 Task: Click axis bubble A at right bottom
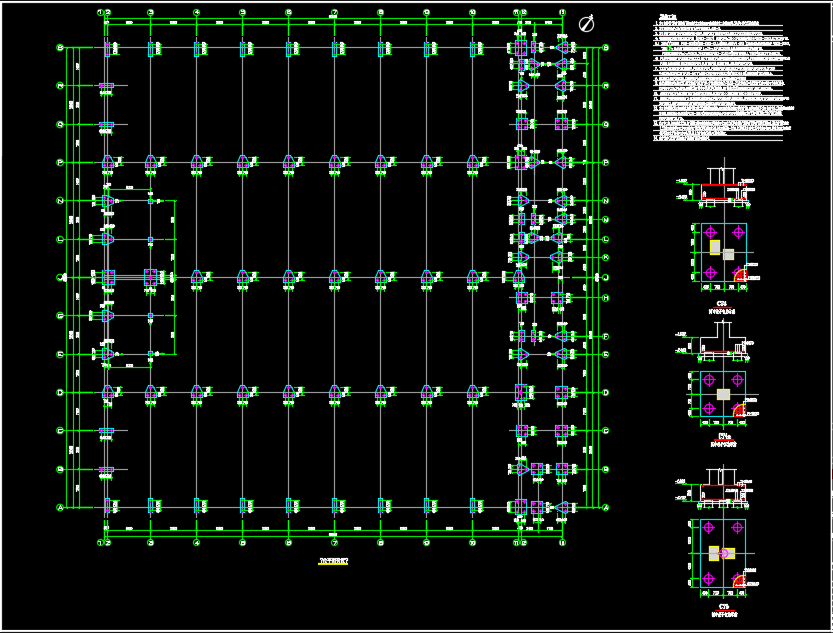(x=606, y=508)
